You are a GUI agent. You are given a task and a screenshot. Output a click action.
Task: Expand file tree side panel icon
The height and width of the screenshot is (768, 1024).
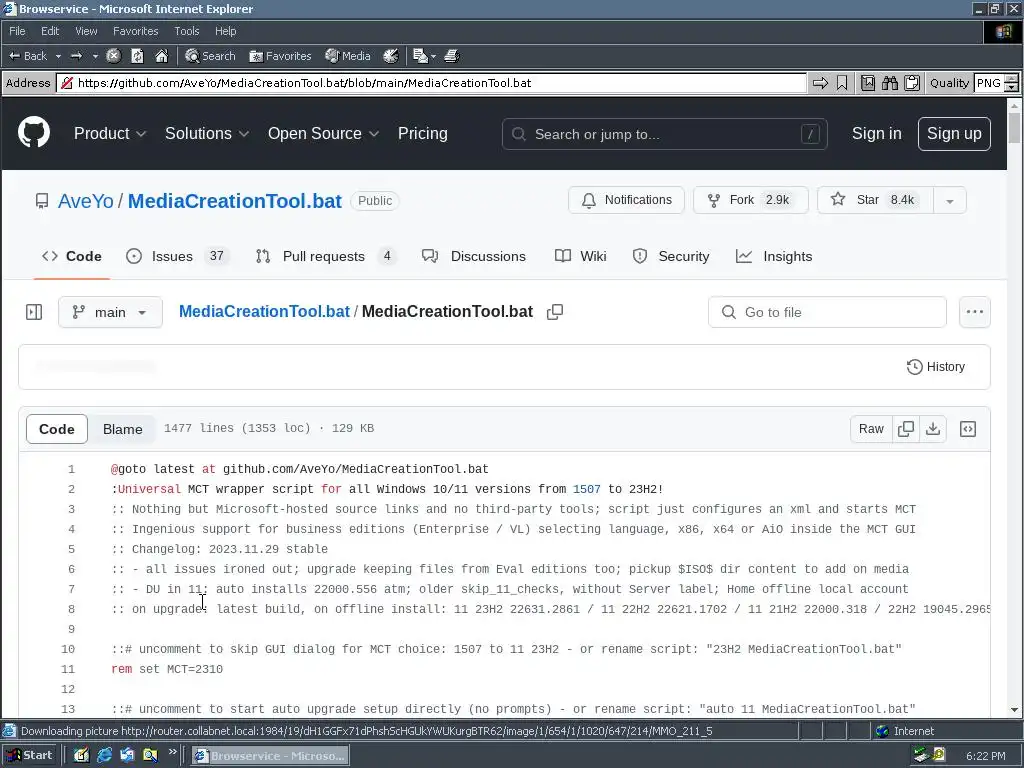[34, 312]
